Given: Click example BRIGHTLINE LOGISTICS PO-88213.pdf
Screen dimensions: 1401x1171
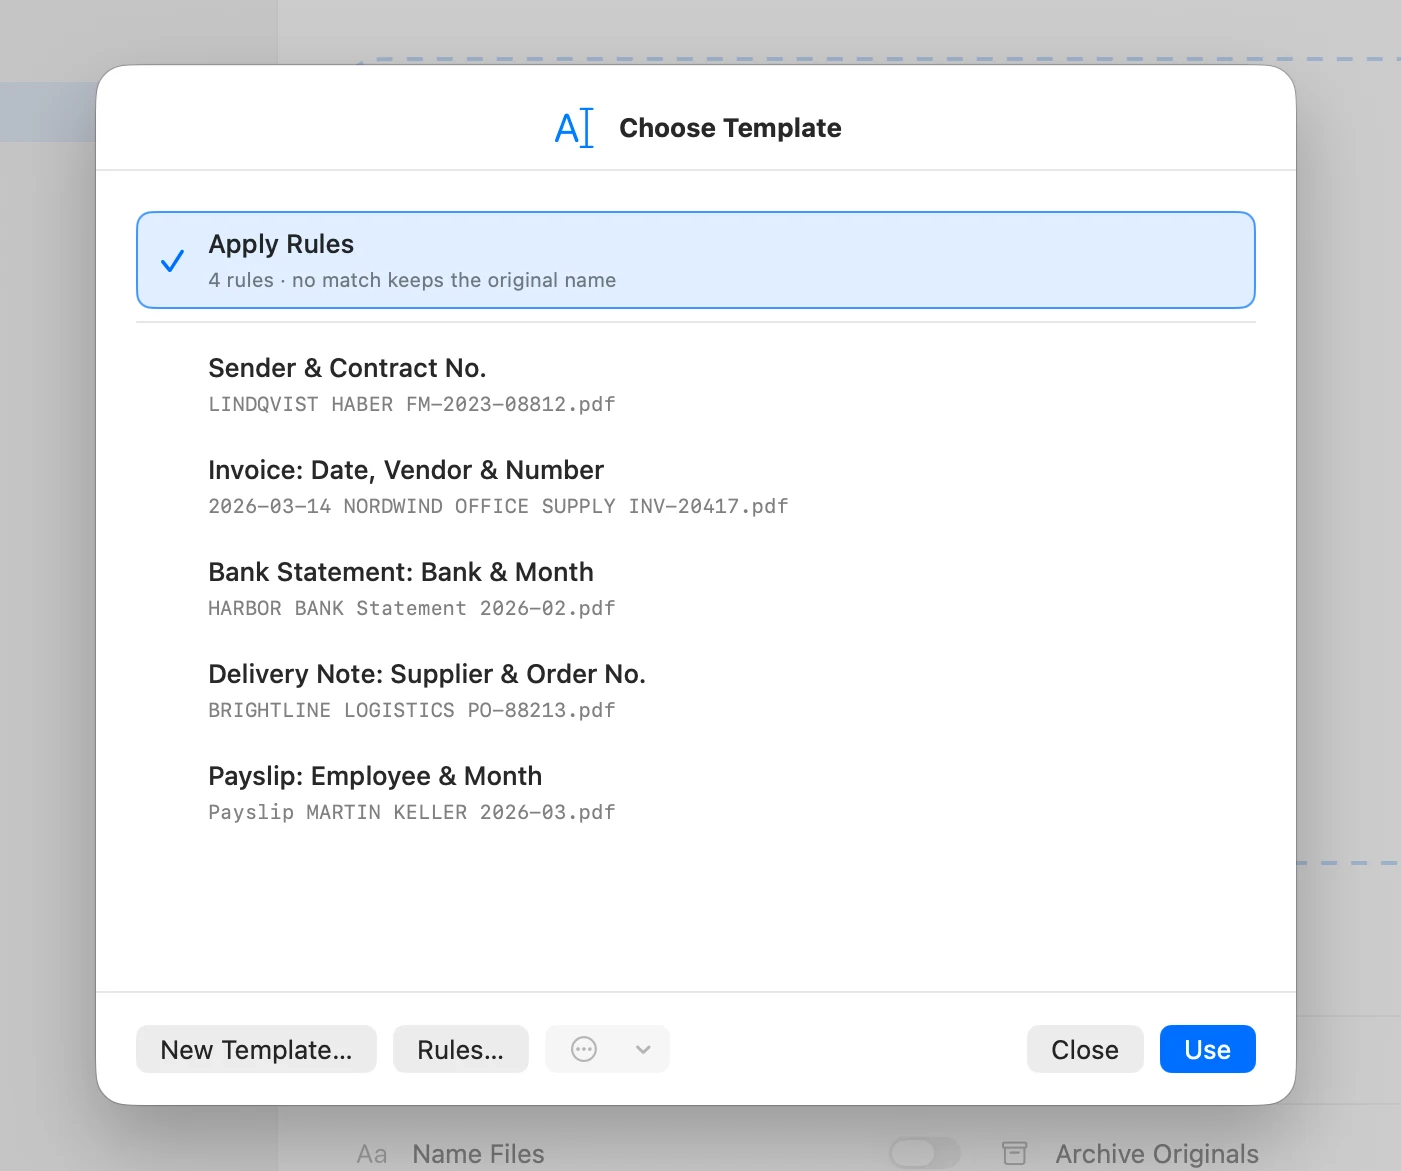Looking at the screenshot, I should click(411, 710).
